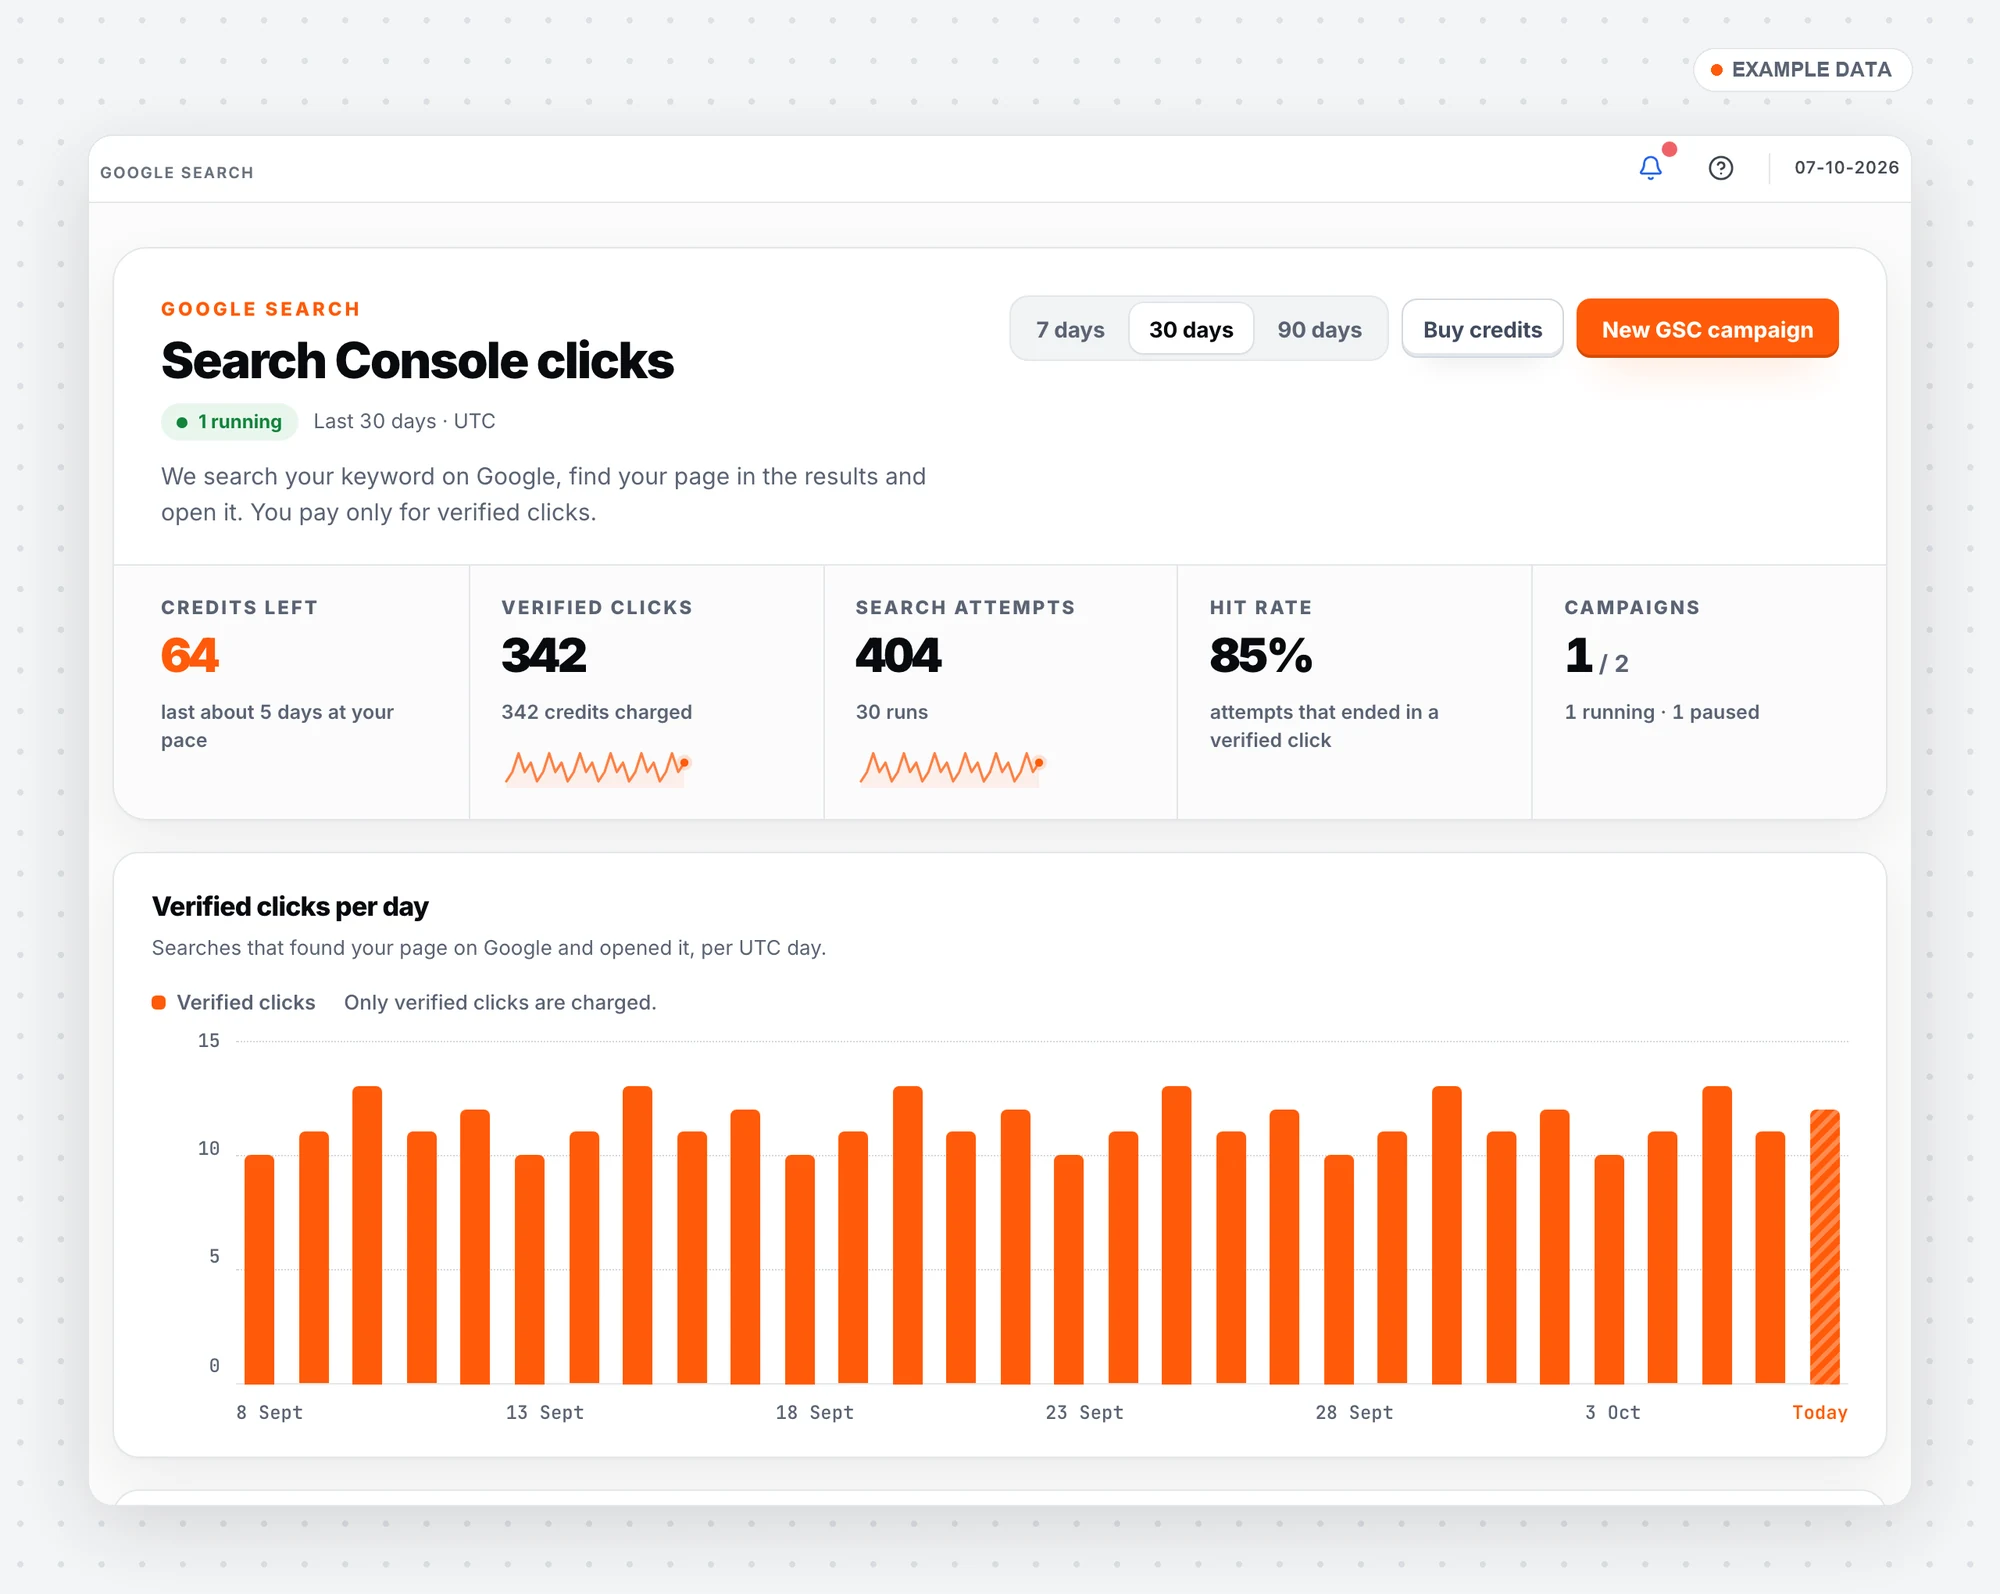Click 'Search Console clicks' title

[x=417, y=360]
